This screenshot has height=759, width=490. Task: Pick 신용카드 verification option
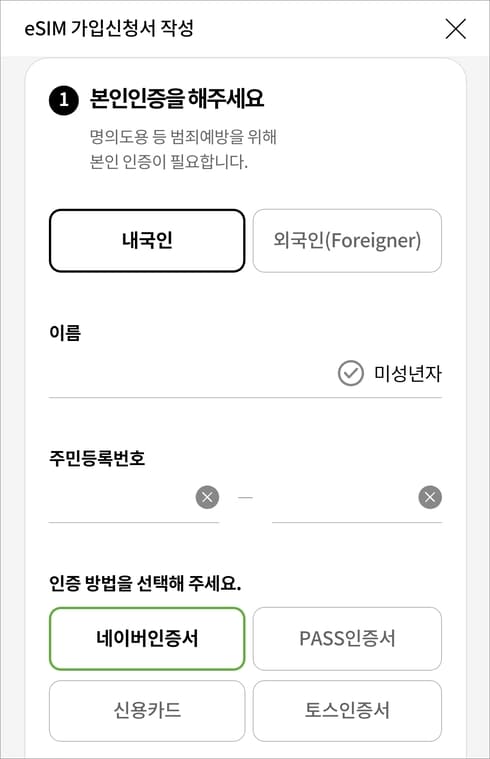point(147,711)
